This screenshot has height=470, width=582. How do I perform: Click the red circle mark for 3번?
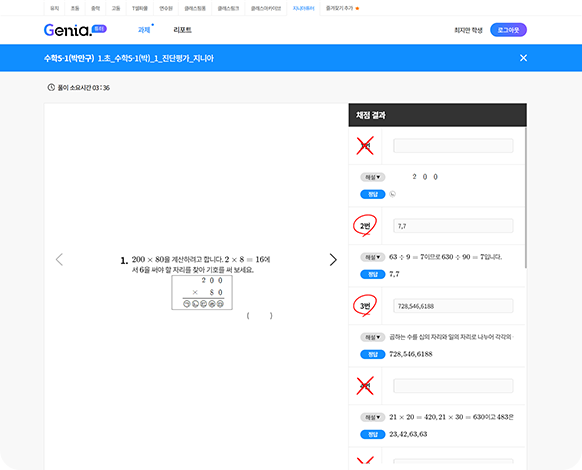pos(365,306)
